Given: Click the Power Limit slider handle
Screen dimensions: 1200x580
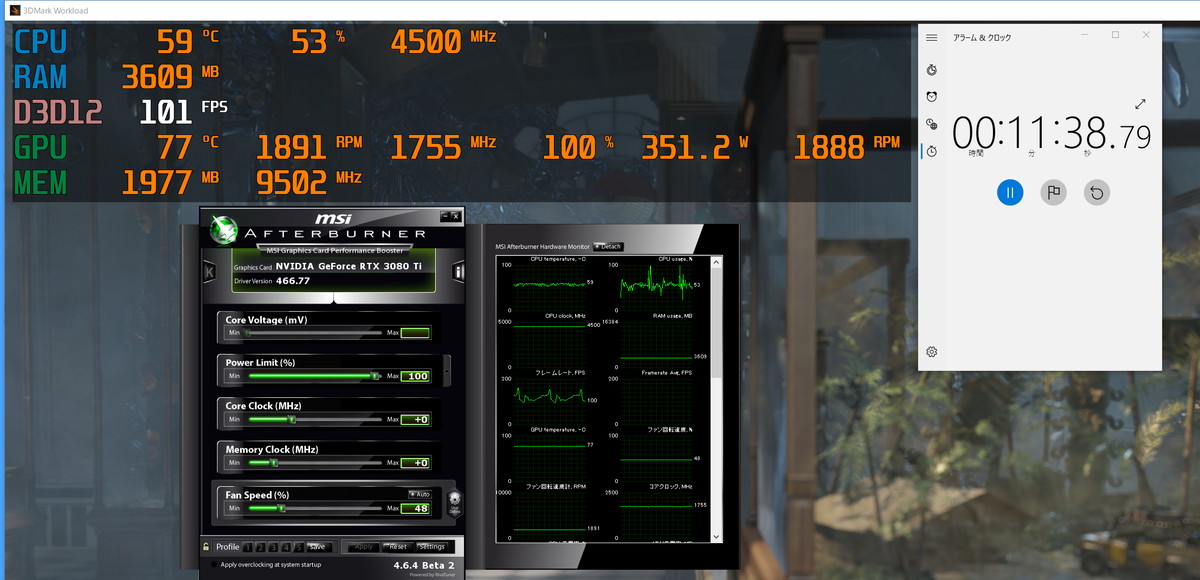Looking at the screenshot, I should click(374, 376).
